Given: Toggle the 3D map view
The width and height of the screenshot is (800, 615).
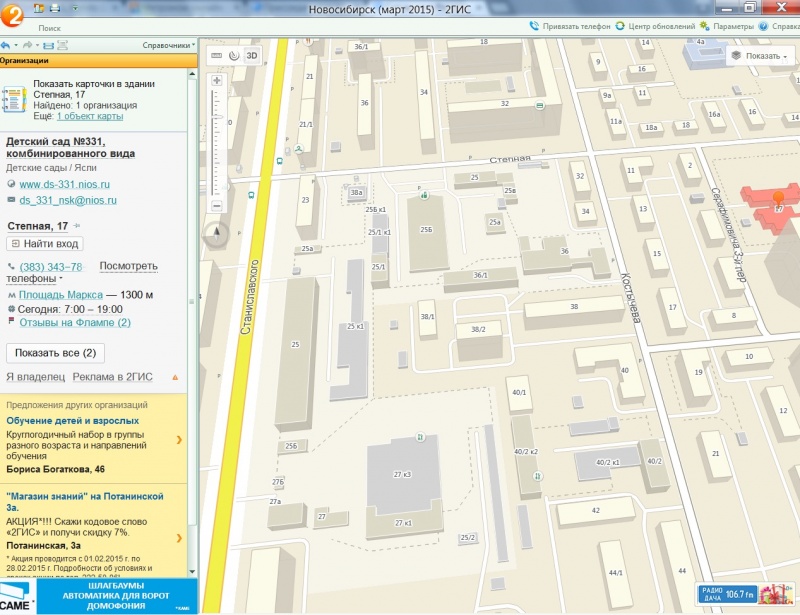Looking at the screenshot, I should tap(252, 56).
